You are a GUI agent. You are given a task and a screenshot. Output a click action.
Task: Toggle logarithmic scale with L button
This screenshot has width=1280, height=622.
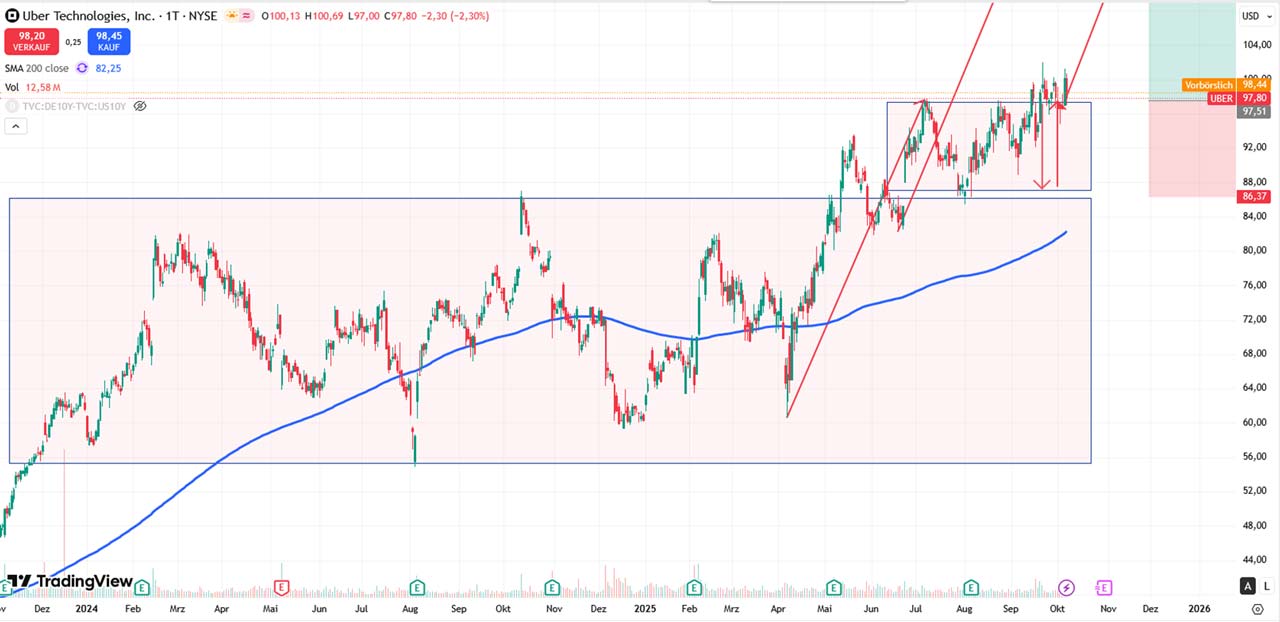(x=1265, y=586)
